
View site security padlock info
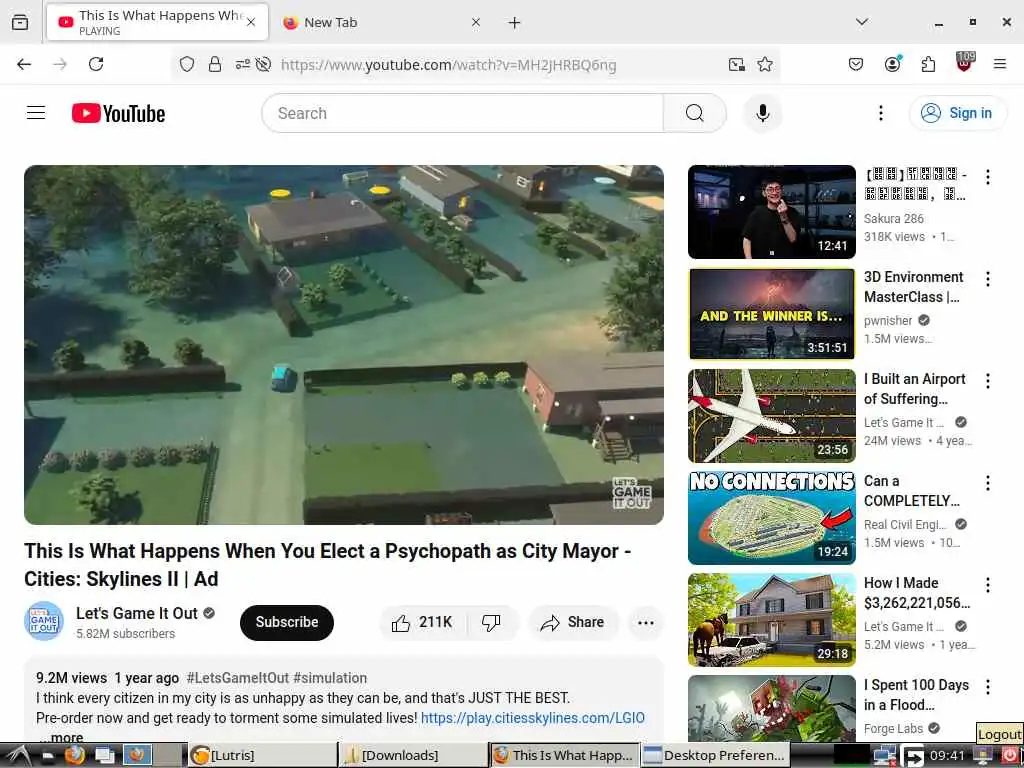coord(215,64)
